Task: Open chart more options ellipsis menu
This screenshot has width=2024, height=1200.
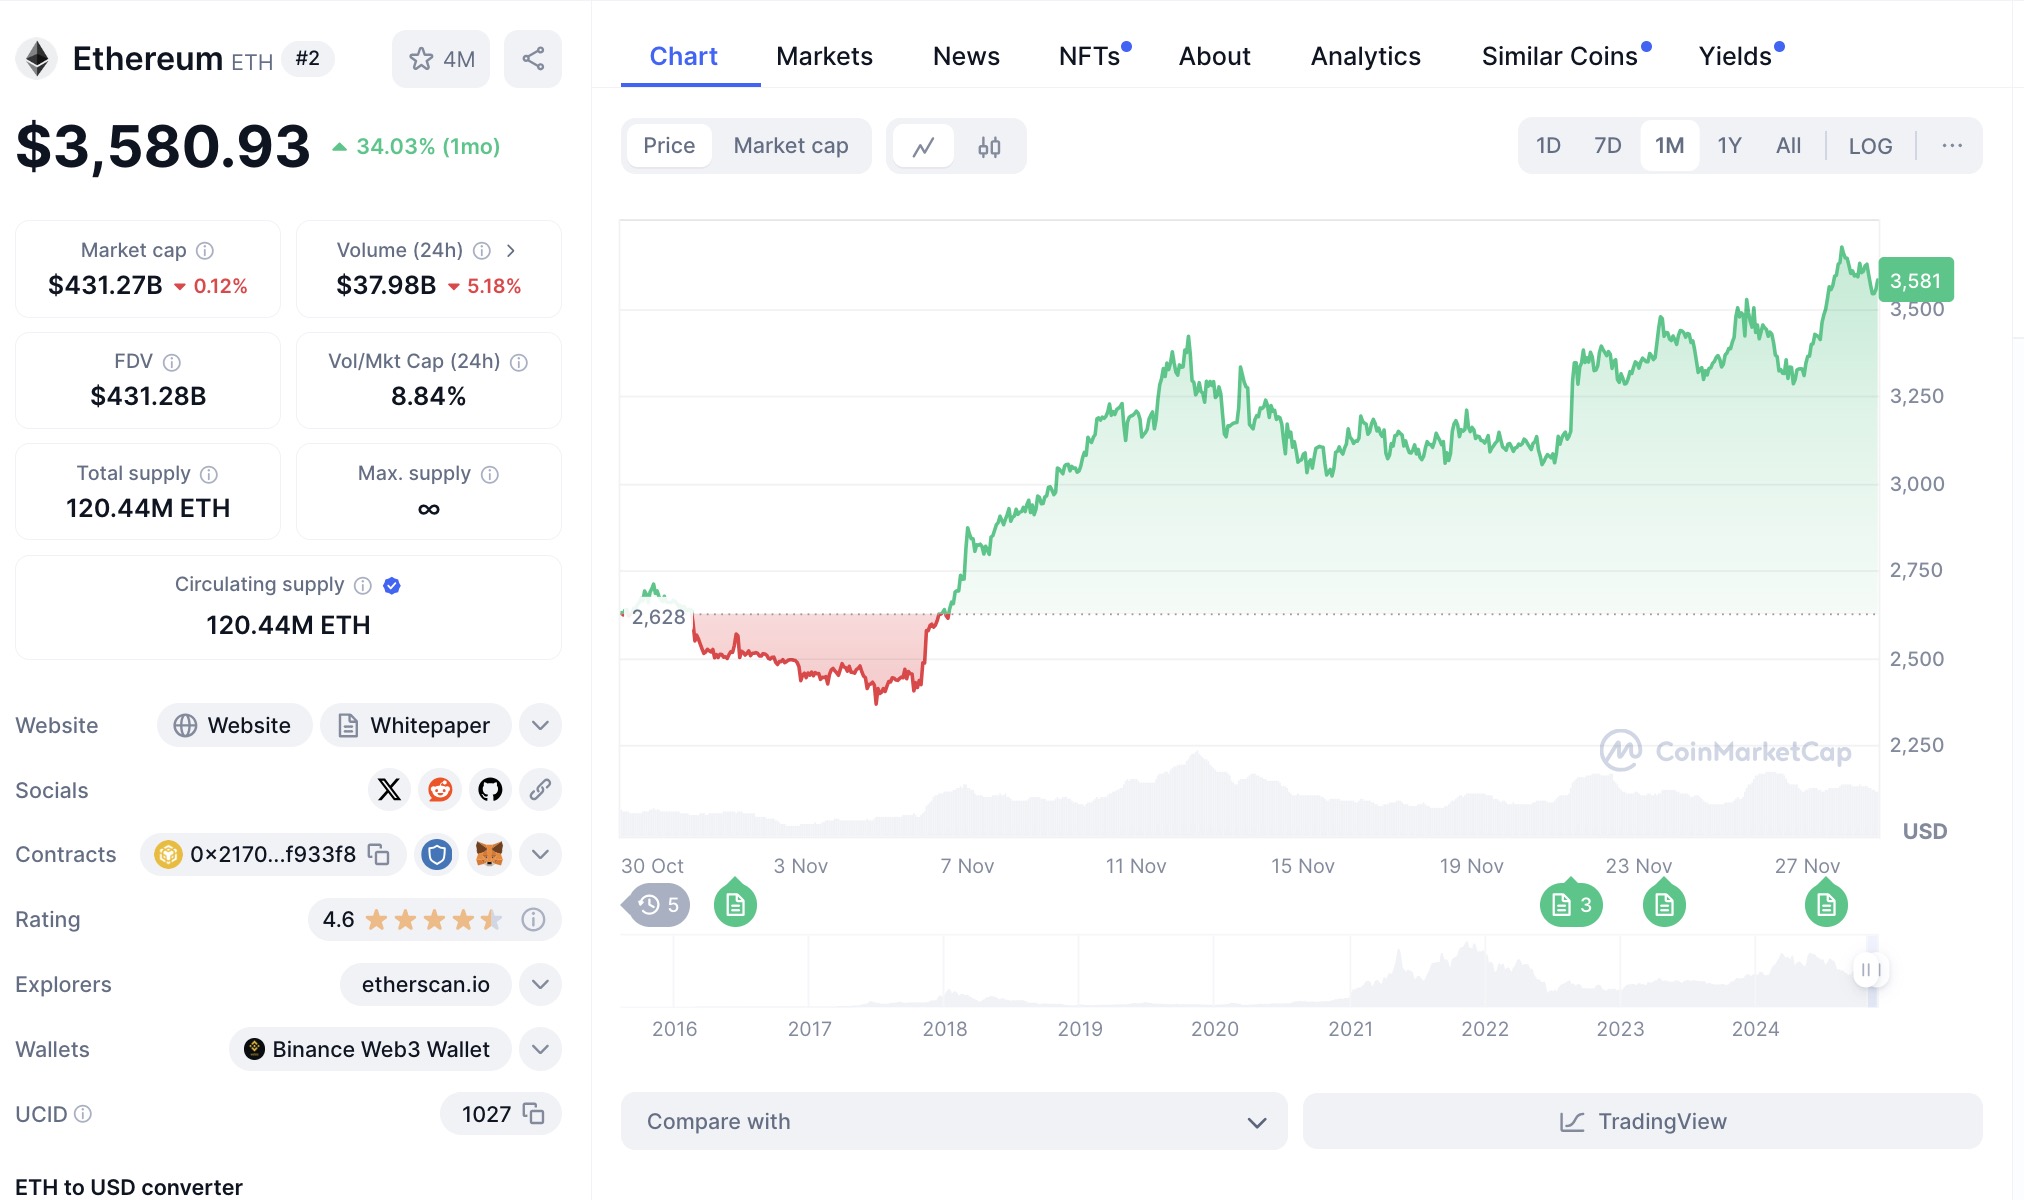Action: (1951, 146)
